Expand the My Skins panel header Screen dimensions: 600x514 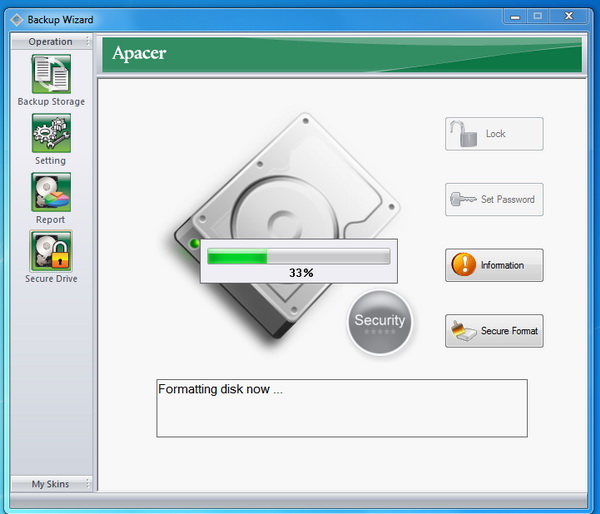click(x=51, y=484)
